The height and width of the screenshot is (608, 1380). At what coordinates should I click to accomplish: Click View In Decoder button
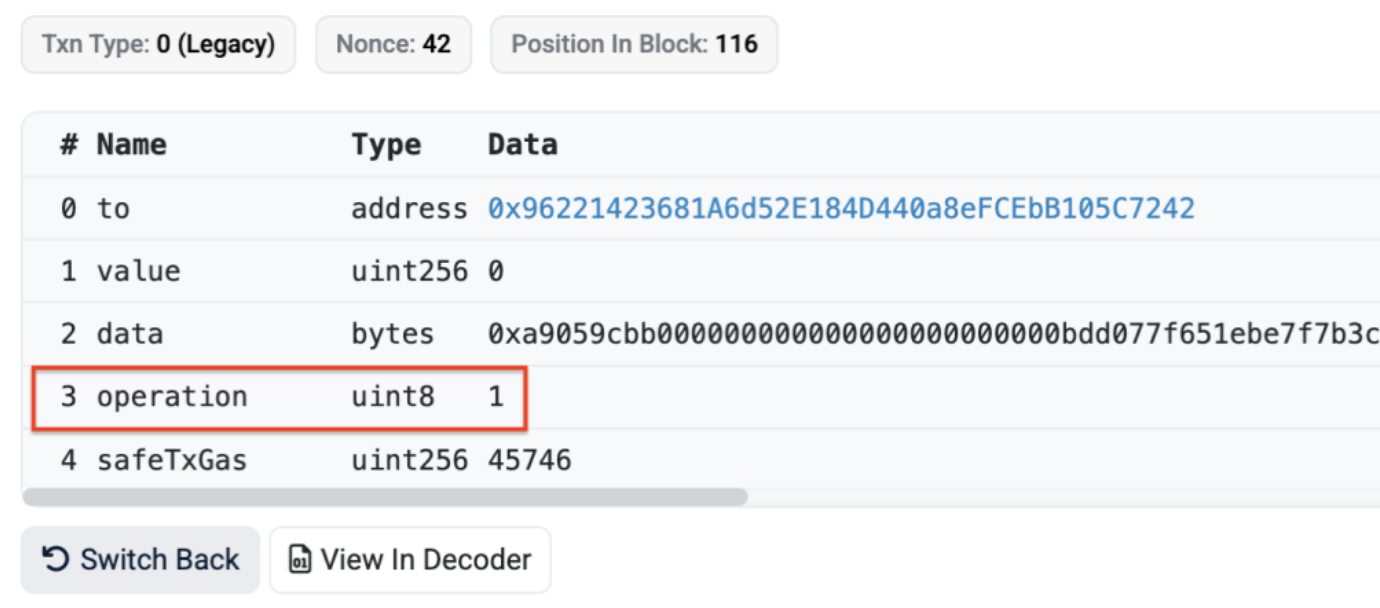[410, 560]
